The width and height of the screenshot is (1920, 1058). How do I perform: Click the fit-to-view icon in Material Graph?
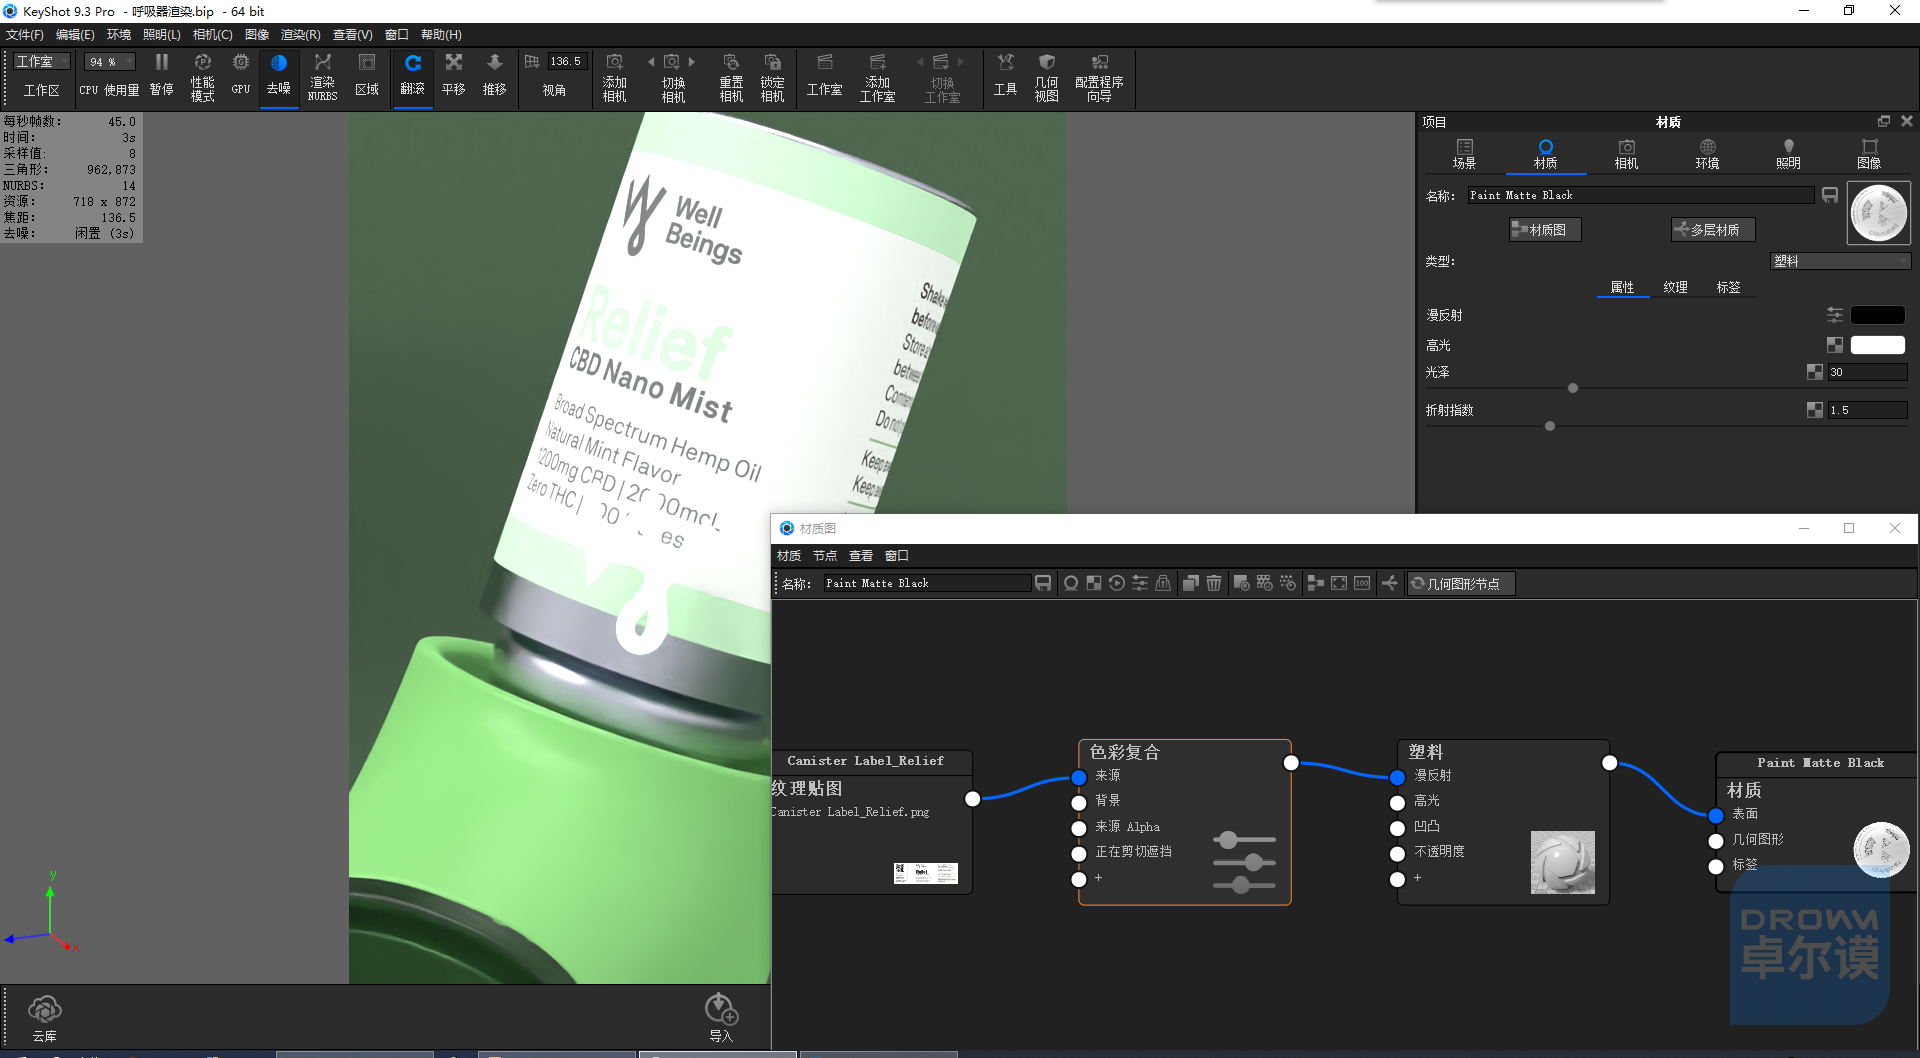pyautogui.click(x=1339, y=583)
